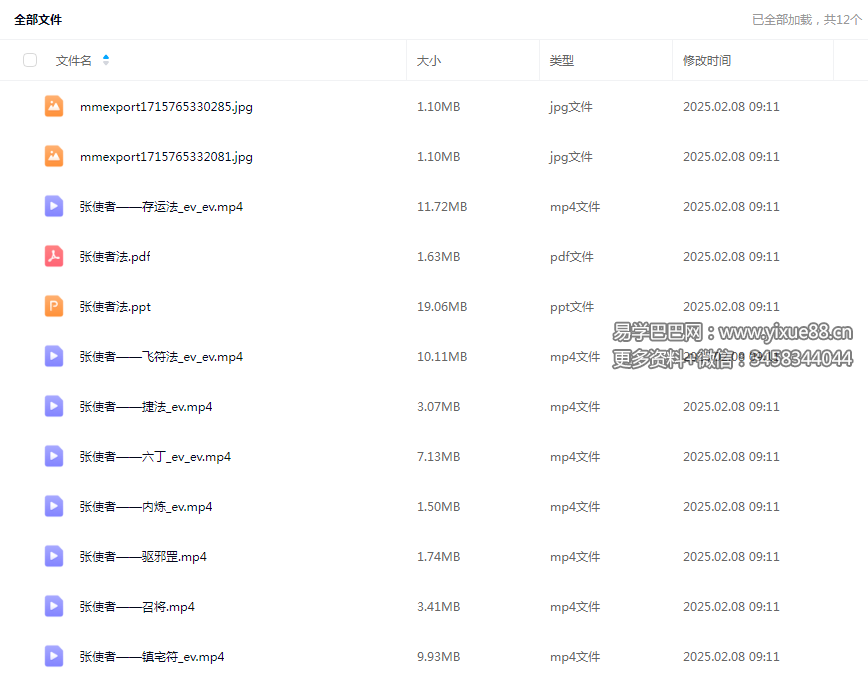The image size is (868, 691).
Task: Click the 全部文件 breadcrumb title
Action: (38, 20)
